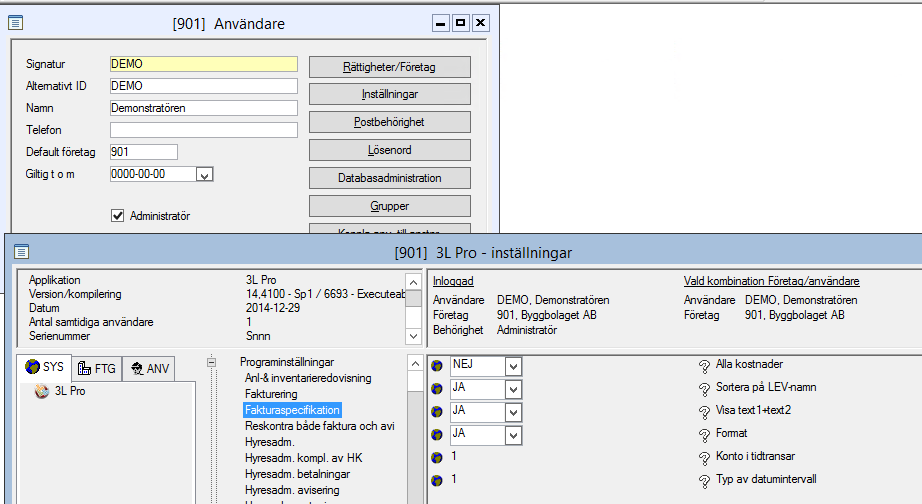Click globe icon on Konto i tidtransar row
The width and height of the screenshot is (922, 504).
point(436,457)
